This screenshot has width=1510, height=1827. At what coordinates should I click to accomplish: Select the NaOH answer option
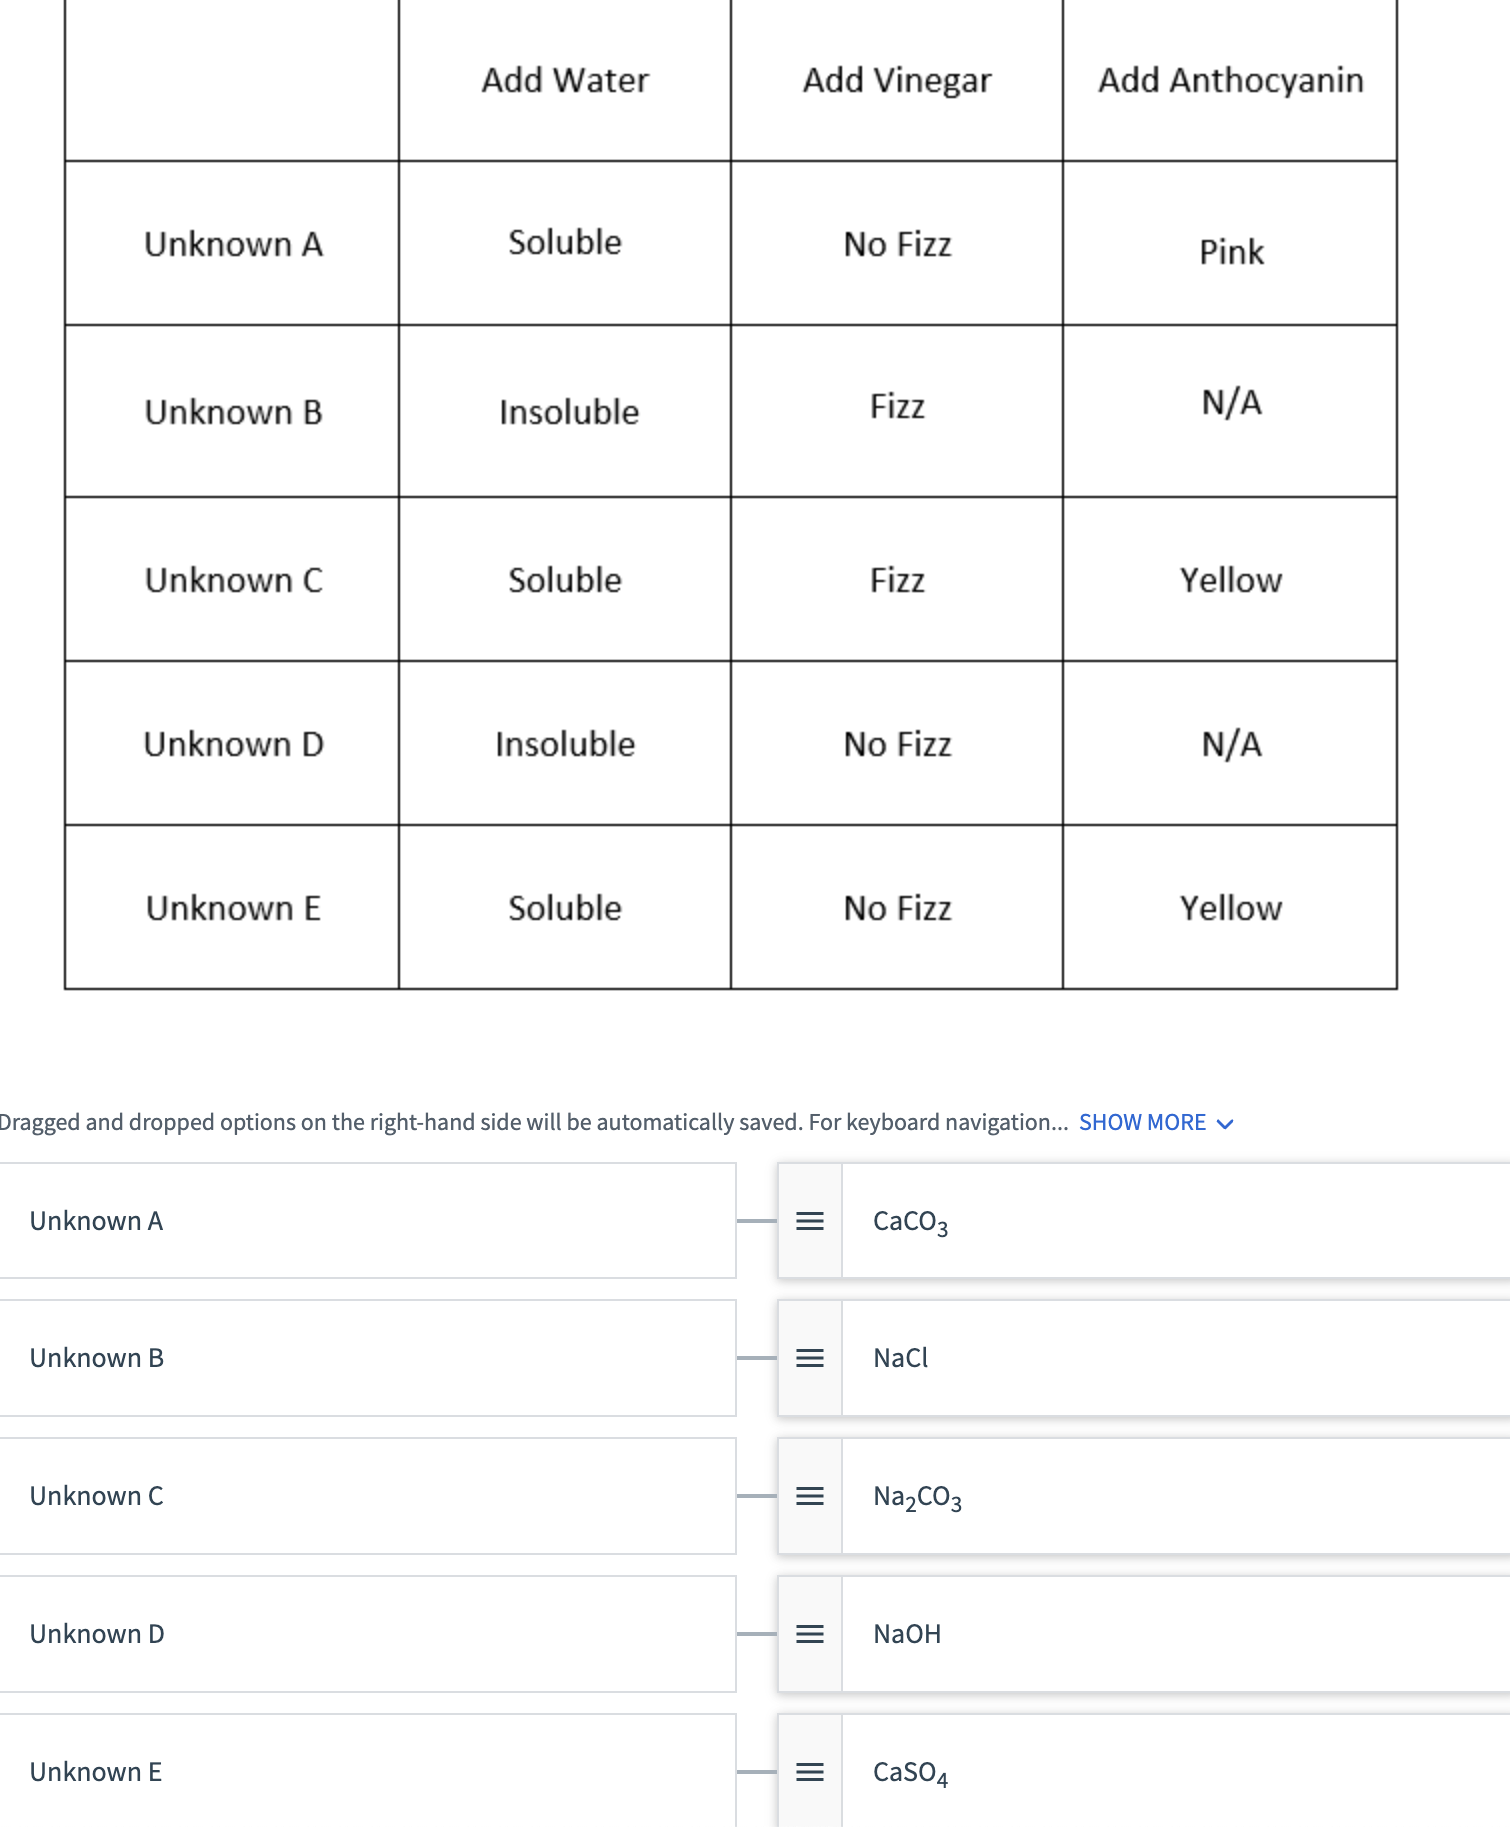click(1100, 1634)
